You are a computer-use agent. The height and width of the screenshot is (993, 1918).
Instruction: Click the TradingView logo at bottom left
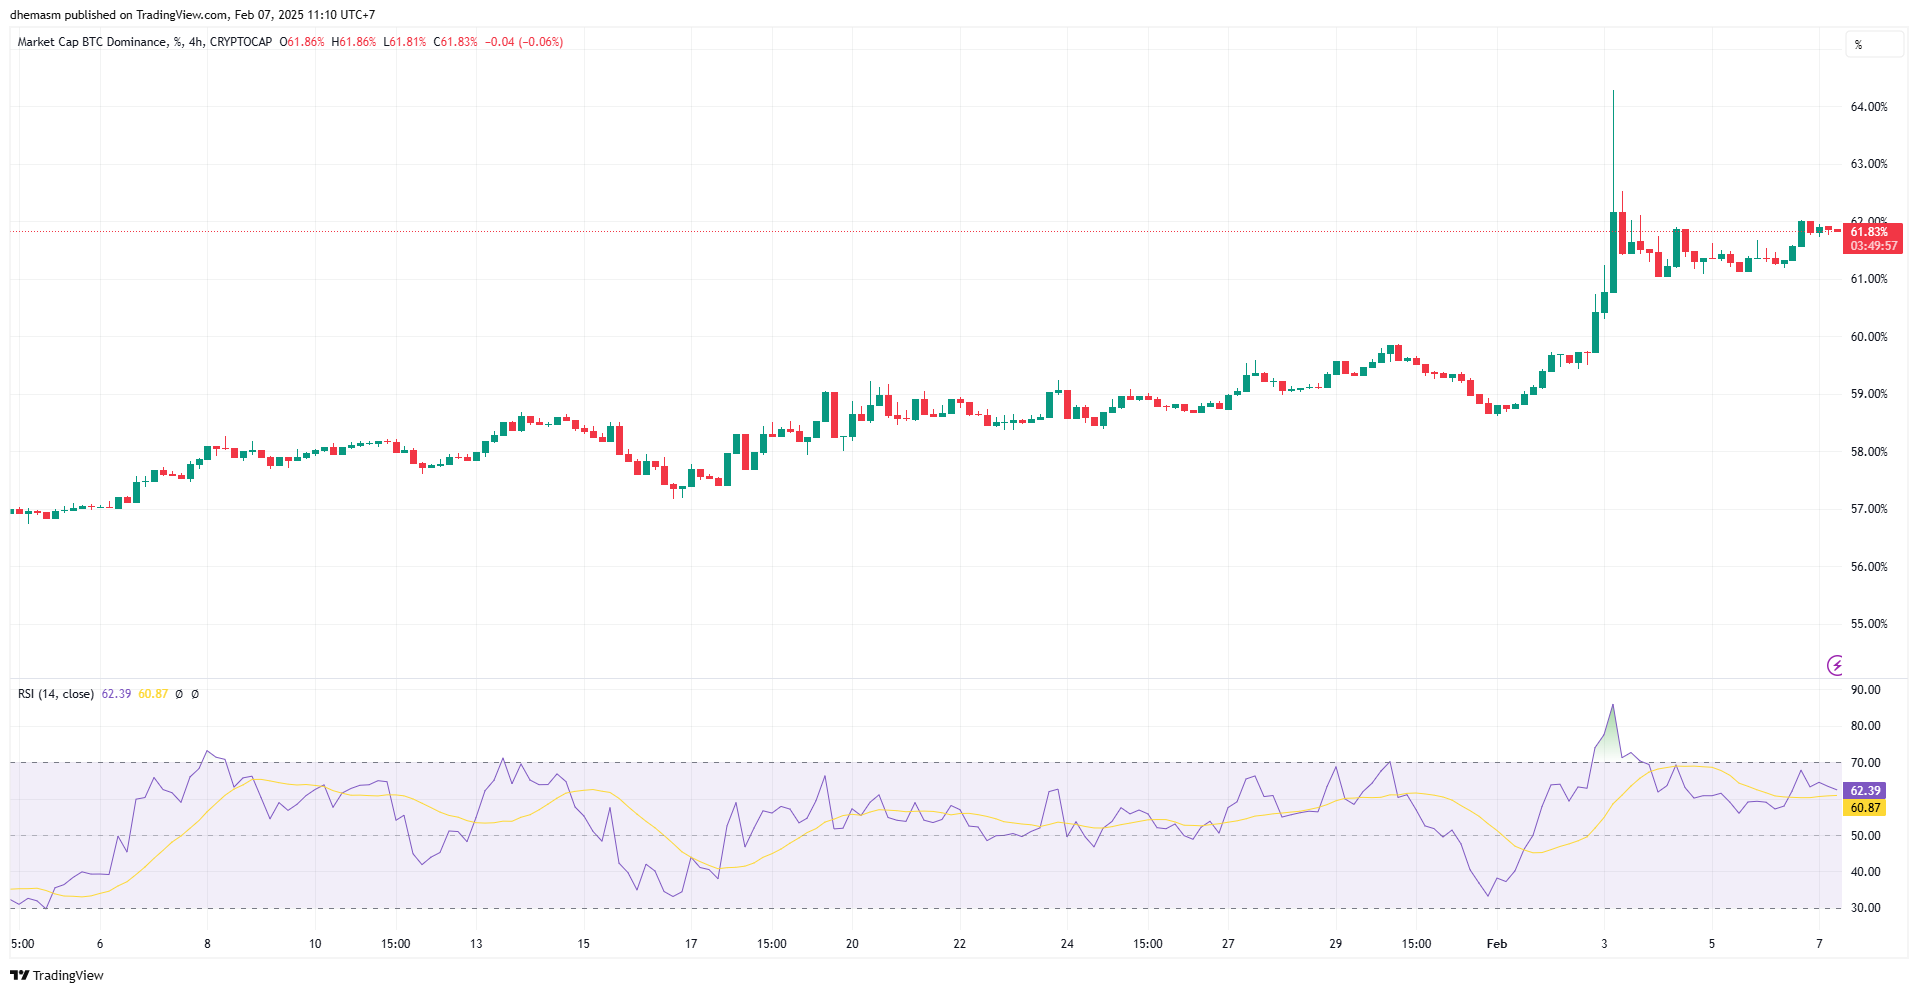click(57, 975)
